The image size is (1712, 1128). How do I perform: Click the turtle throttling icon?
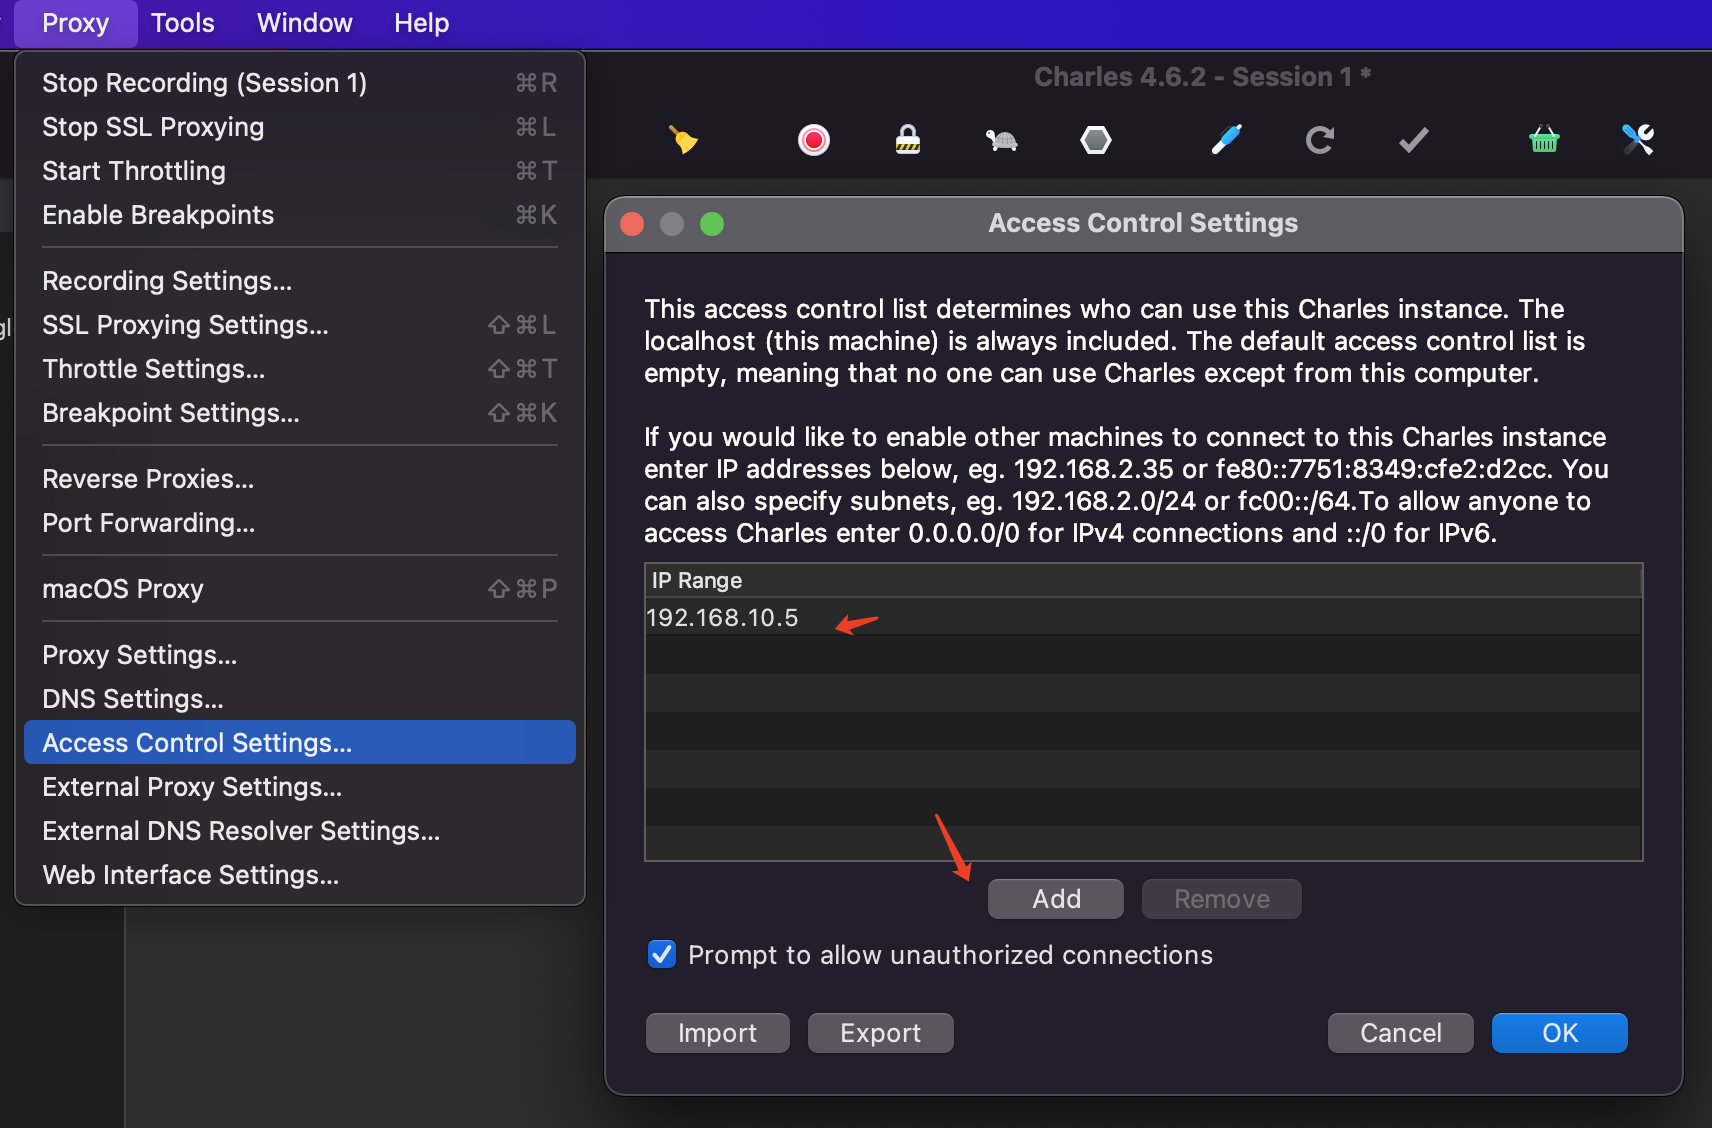point(1001,140)
